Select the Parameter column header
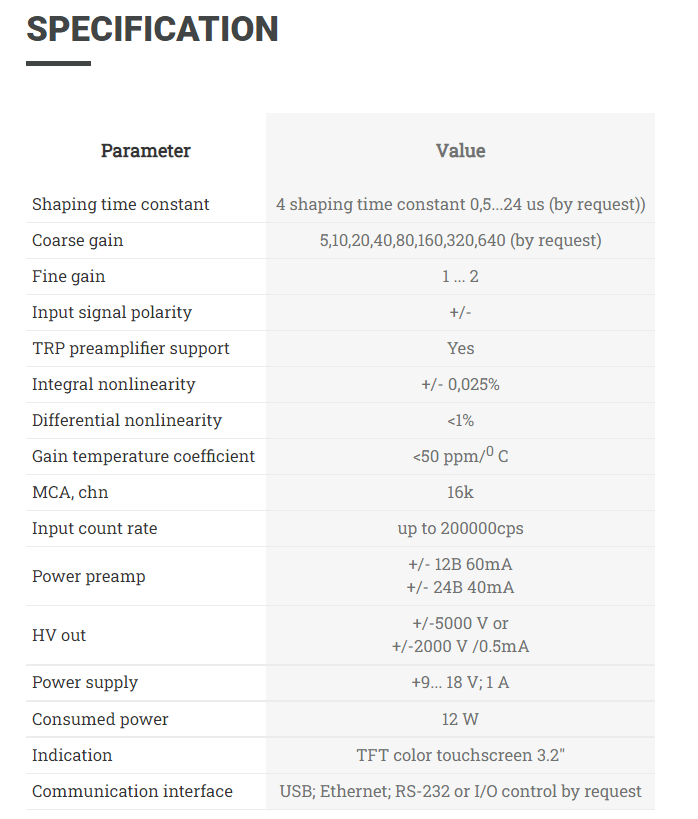The image size is (698, 819). (x=146, y=150)
